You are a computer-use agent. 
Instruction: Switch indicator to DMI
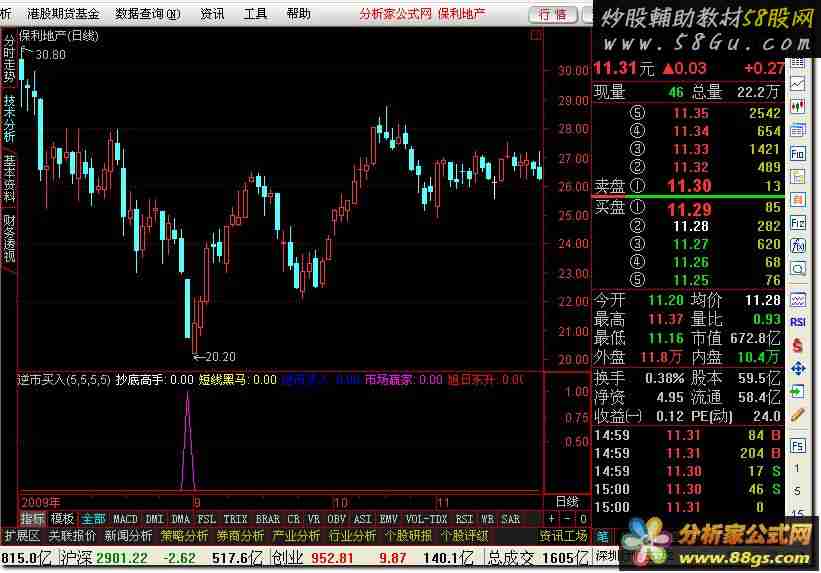pyautogui.click(x=154, y=519)
